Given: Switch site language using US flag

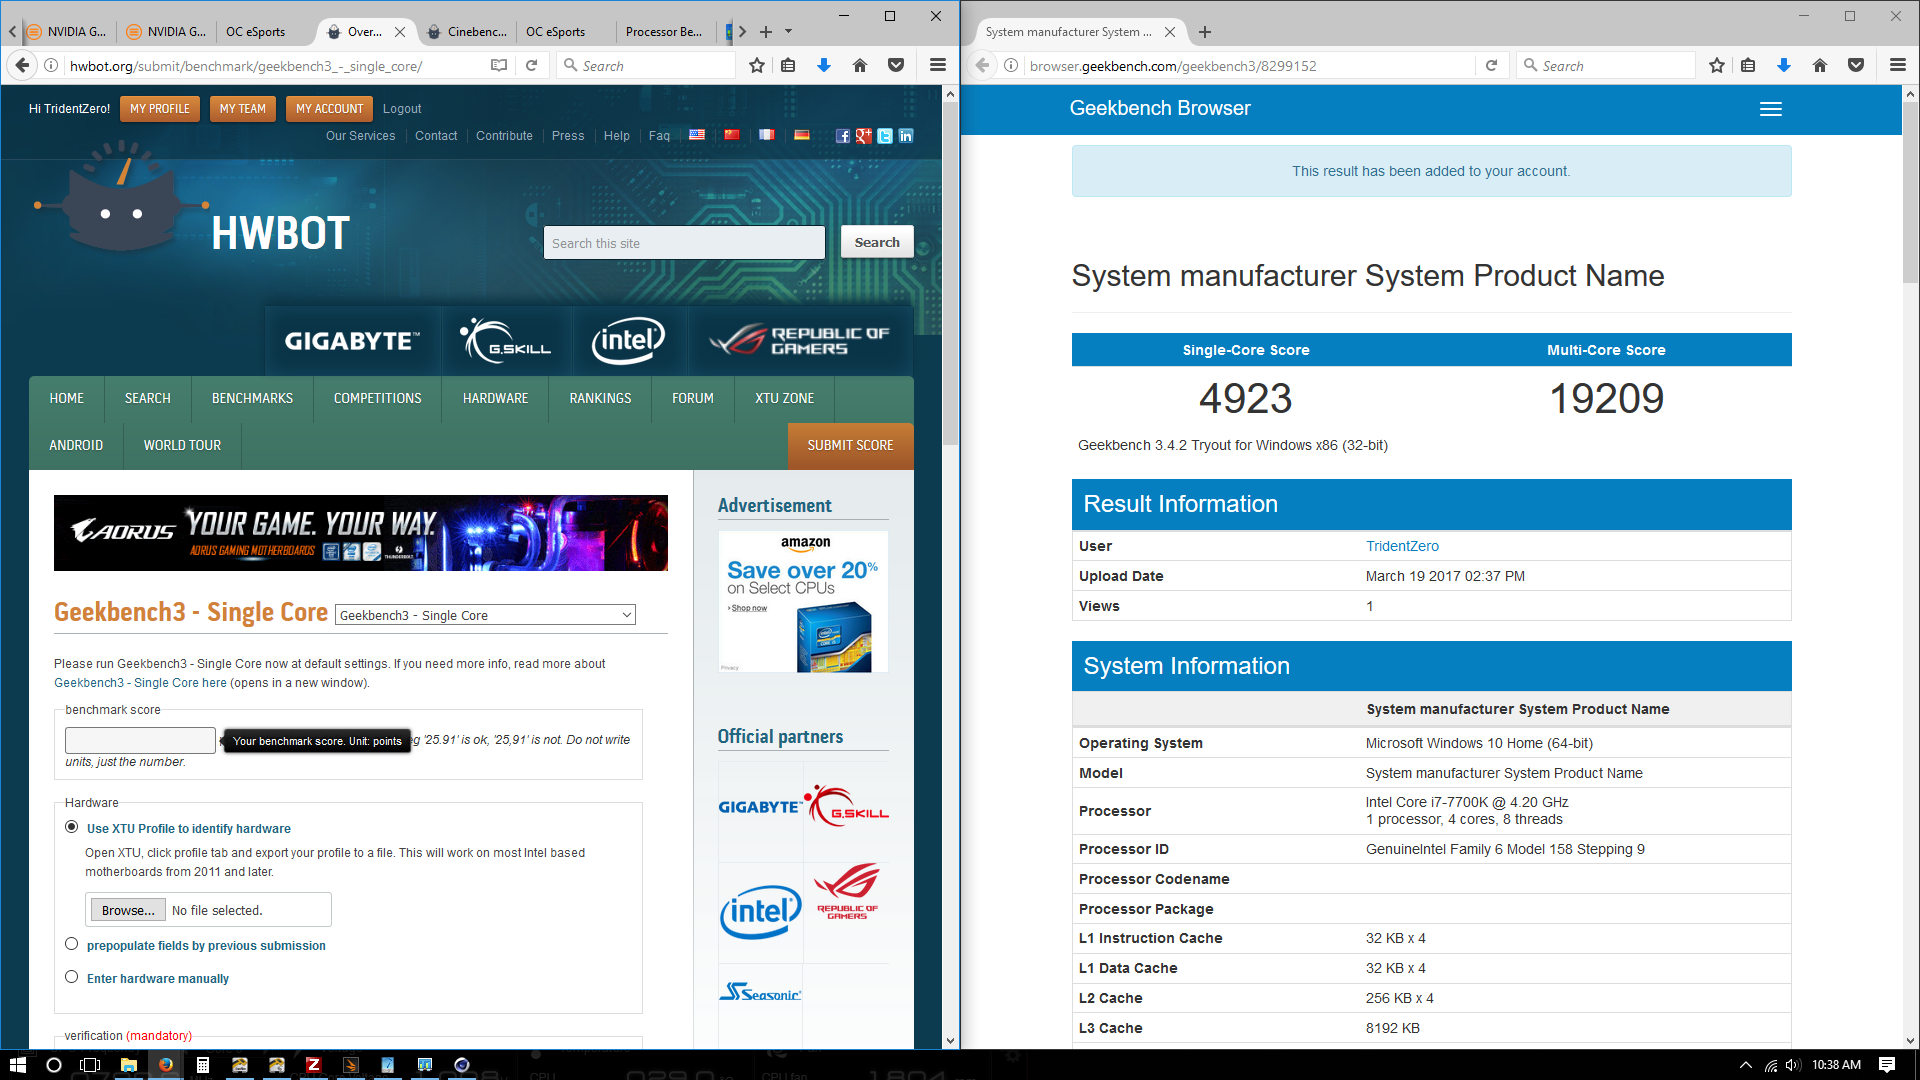Looking at the screenshot, I should pyautogui.click(x=697, y=135).
